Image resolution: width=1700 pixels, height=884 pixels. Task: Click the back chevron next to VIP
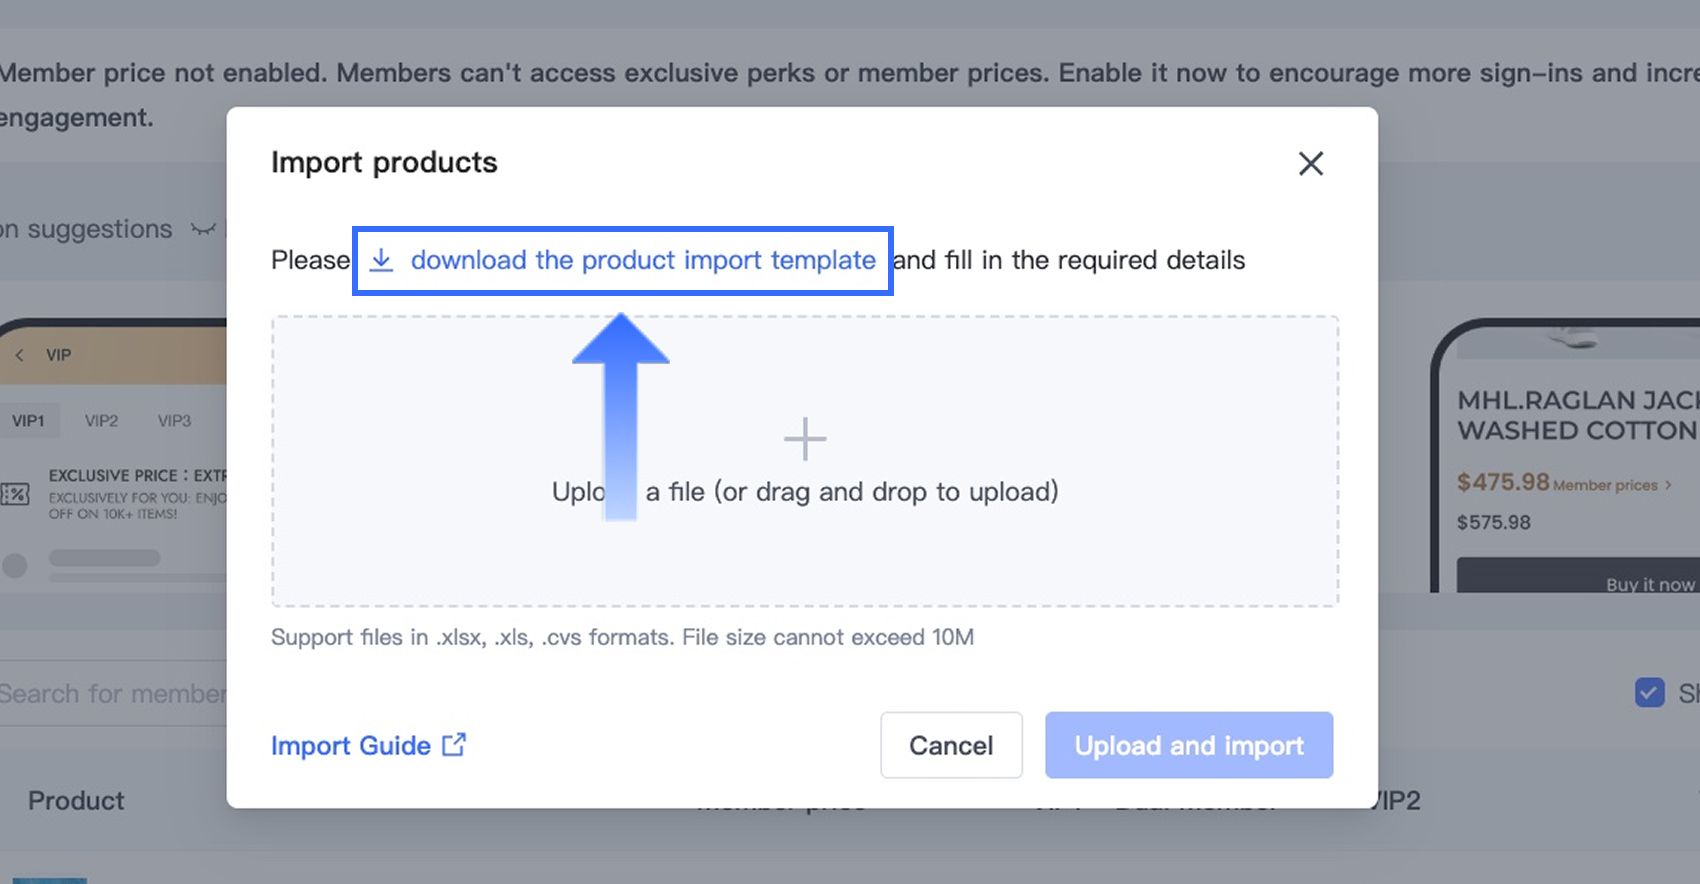coord(19,355)
